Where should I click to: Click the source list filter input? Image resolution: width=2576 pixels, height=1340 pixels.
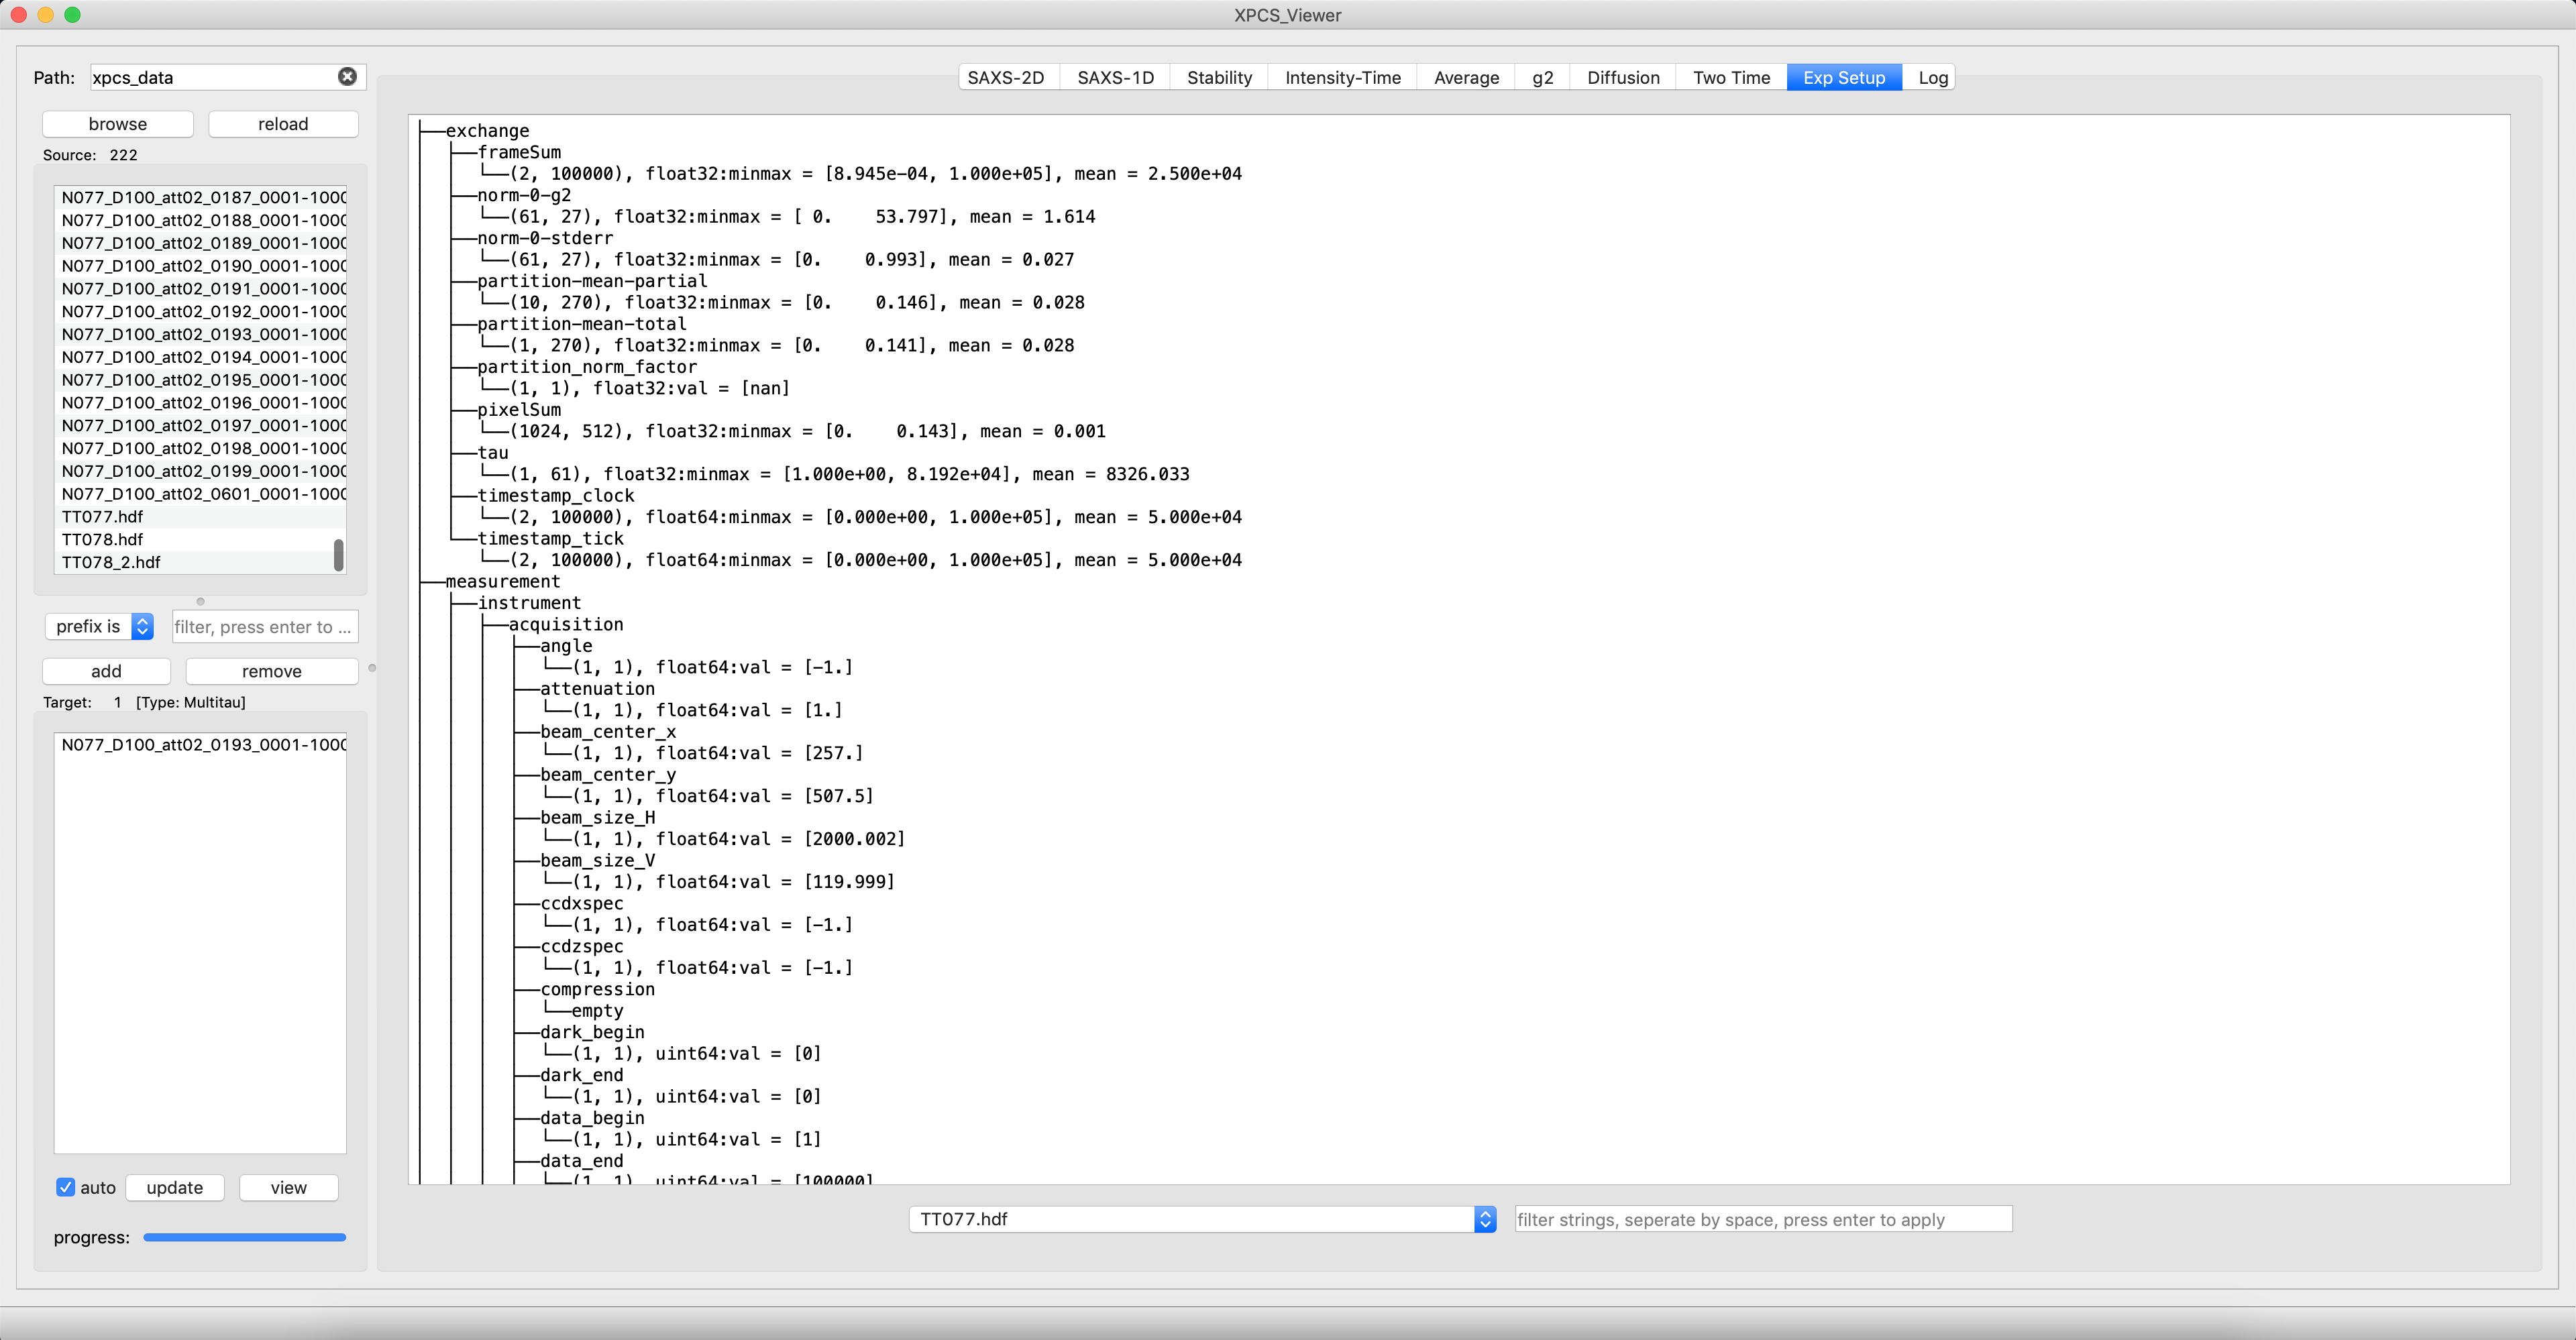pos(264,627)
